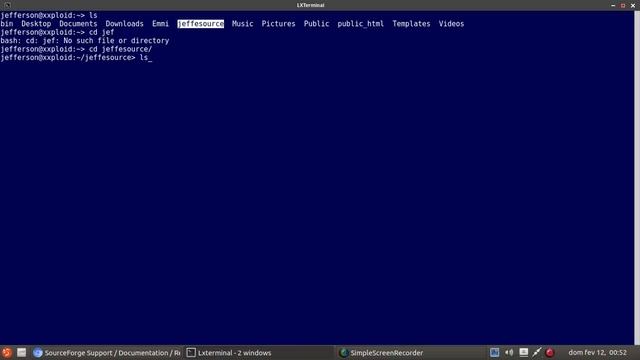This screenshot has height=360, width=640.
Task: Click the 'cd jeffesource/' command text
Action: click(x=120, y=49)
